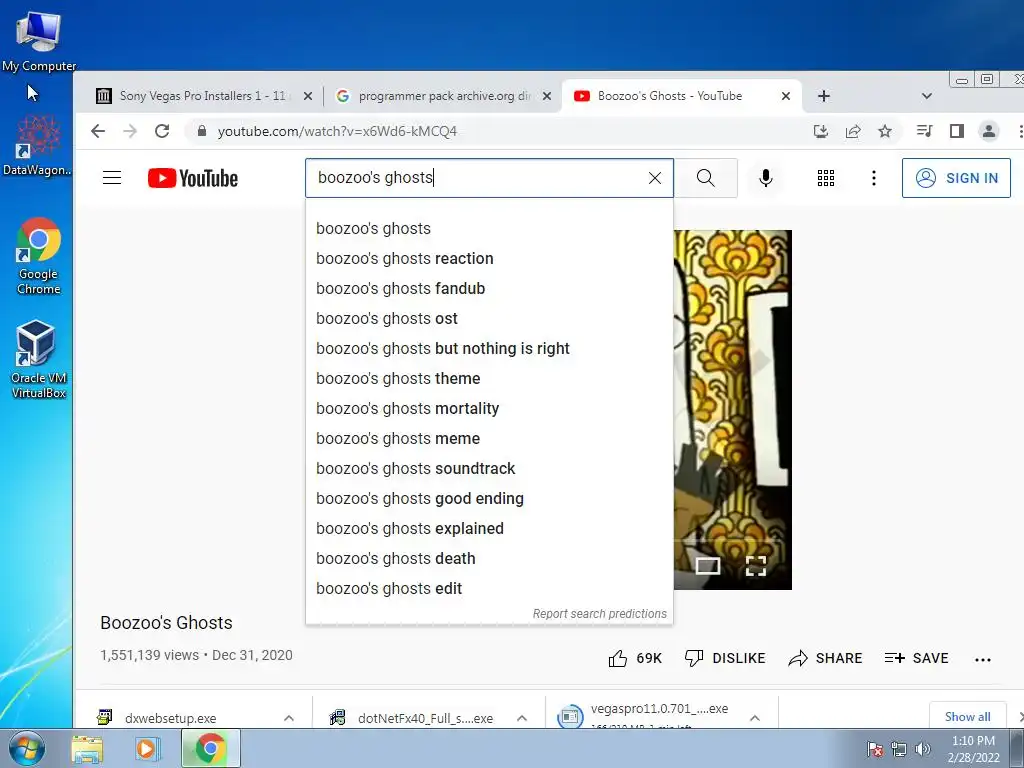Switch to Sony Vegas Pro Installers tab
Viewport: 1024px width, 768px height.
point(202,96)
